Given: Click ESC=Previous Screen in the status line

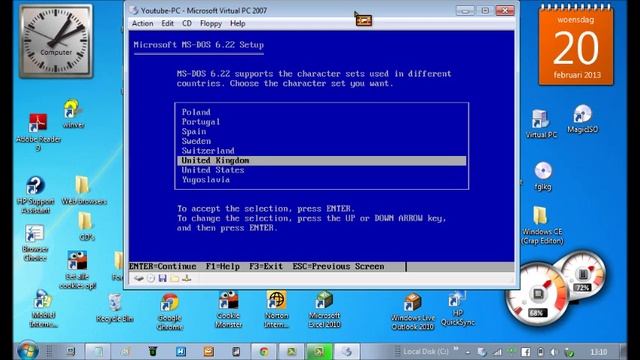Looking at the screenshot, I should point(338,267).
